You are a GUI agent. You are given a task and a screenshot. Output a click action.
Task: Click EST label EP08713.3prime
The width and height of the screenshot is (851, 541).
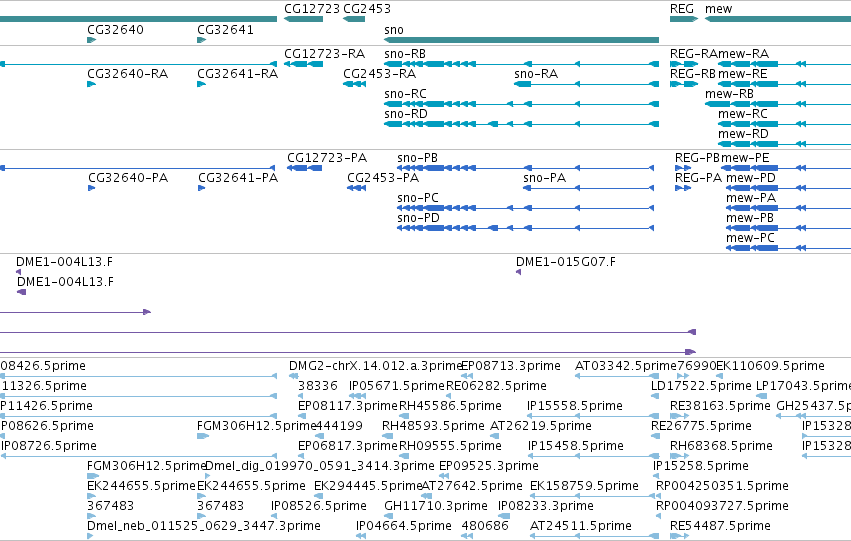pos(511,366)
